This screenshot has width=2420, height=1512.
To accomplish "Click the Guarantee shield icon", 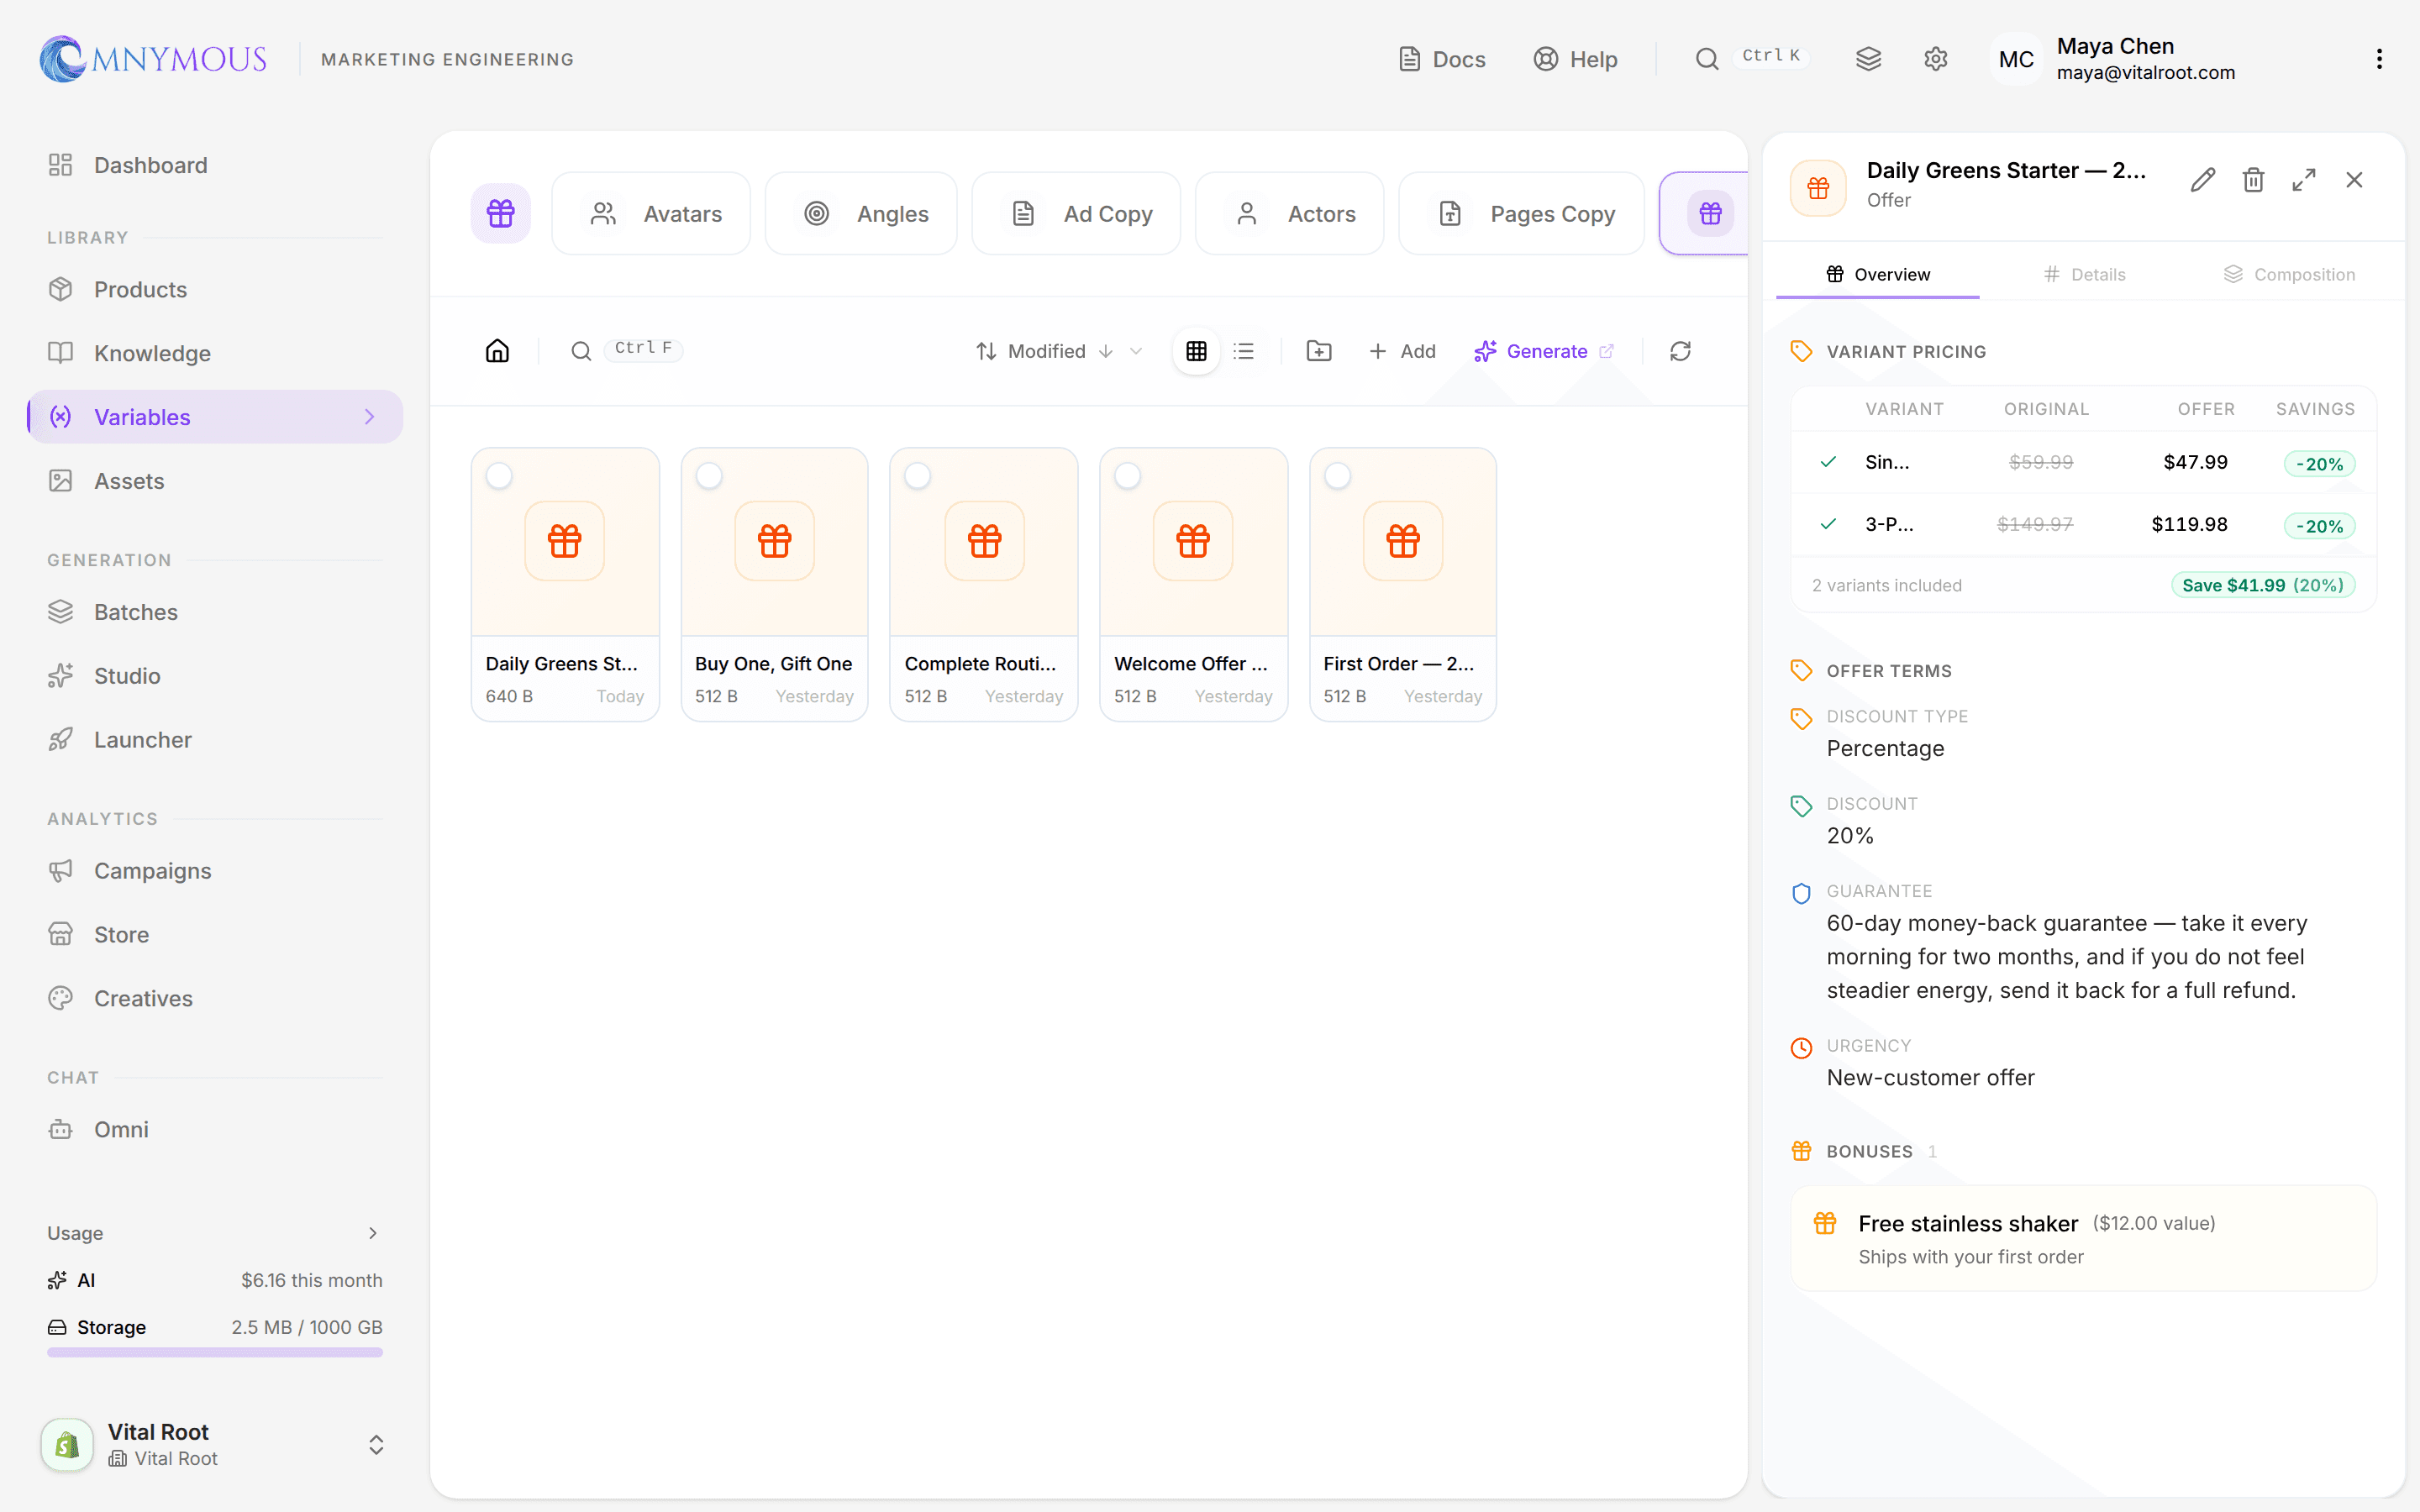I will coord(1801,892).
